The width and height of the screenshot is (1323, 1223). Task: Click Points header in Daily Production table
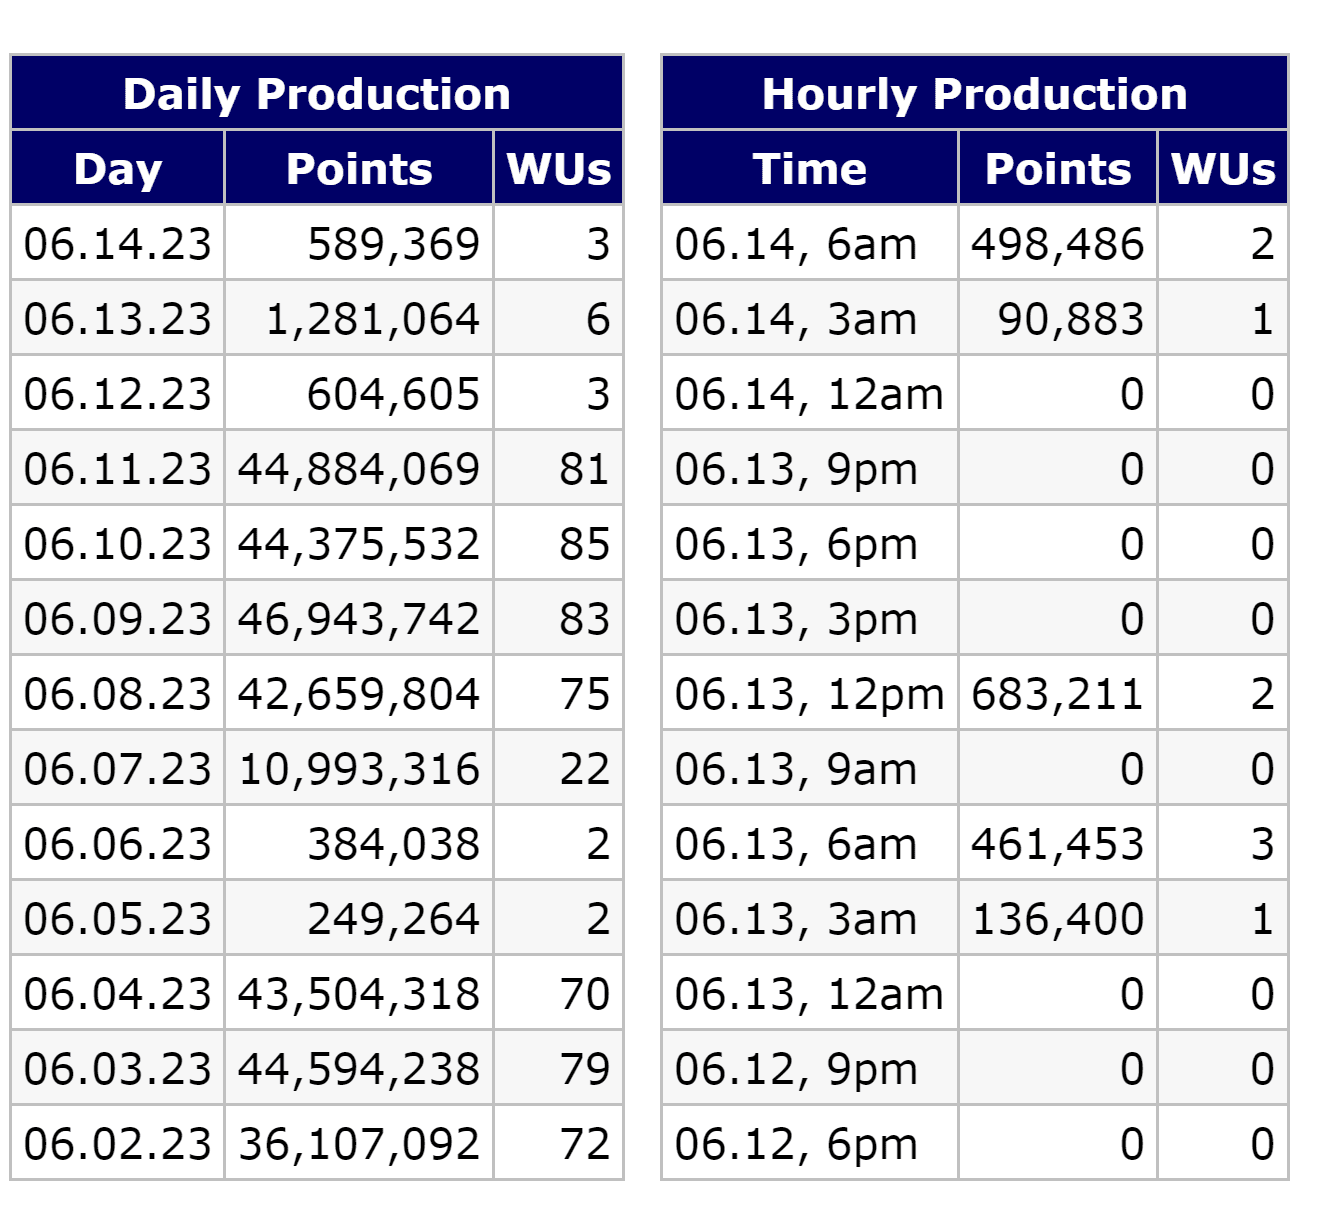tap(359, 169)
